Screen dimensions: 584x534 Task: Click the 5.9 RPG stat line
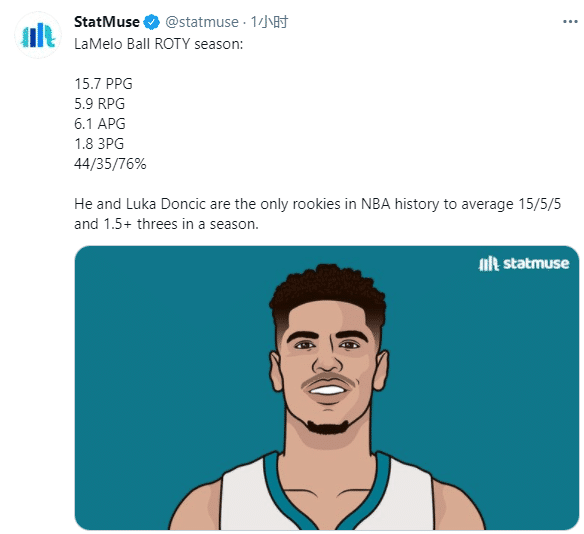pyautogui.click(x=99, y=104)
